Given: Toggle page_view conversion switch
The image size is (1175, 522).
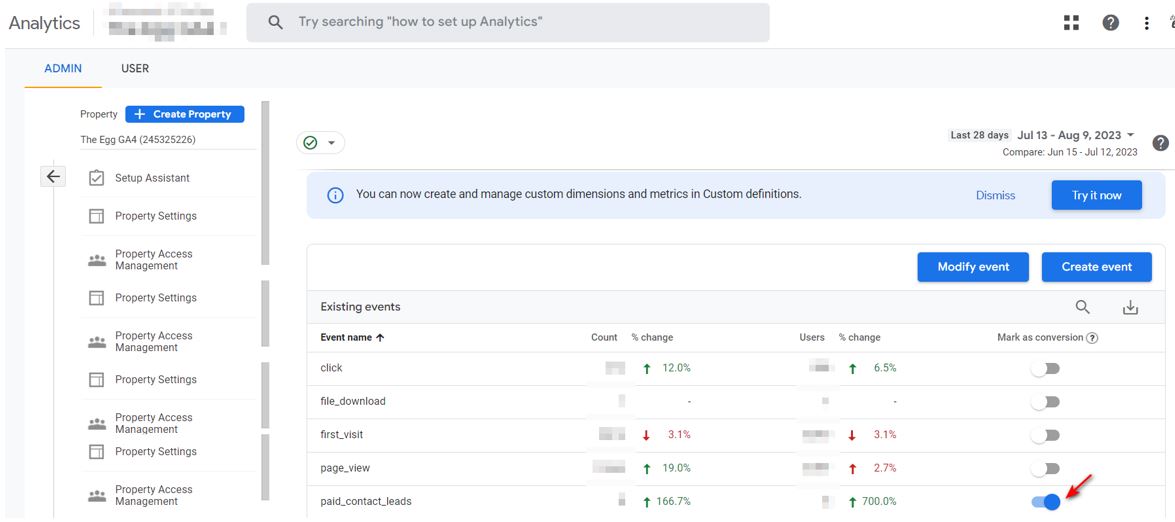Looking at the screenshot, I should click(x=1045, y=469).
